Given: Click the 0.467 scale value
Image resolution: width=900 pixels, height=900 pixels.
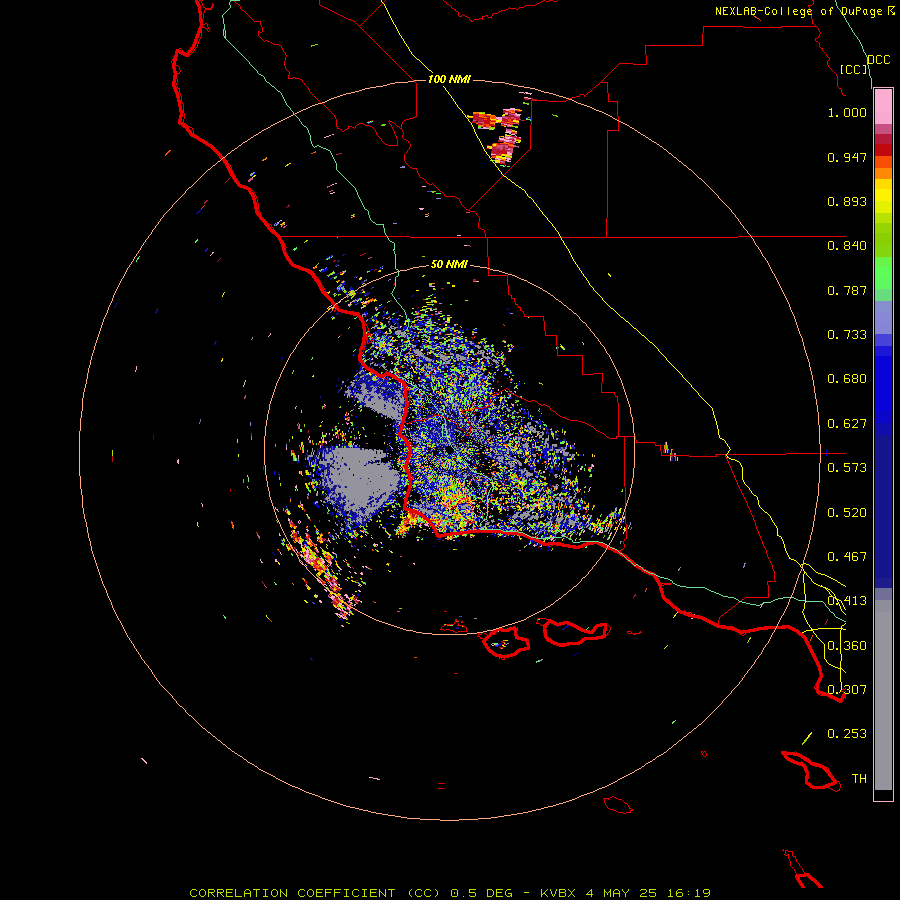Looking at the screenshot, I should 847,557.
